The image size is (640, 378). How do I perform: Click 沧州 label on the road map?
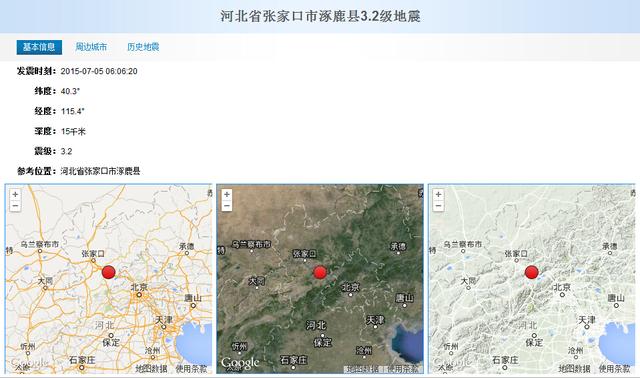153,350
